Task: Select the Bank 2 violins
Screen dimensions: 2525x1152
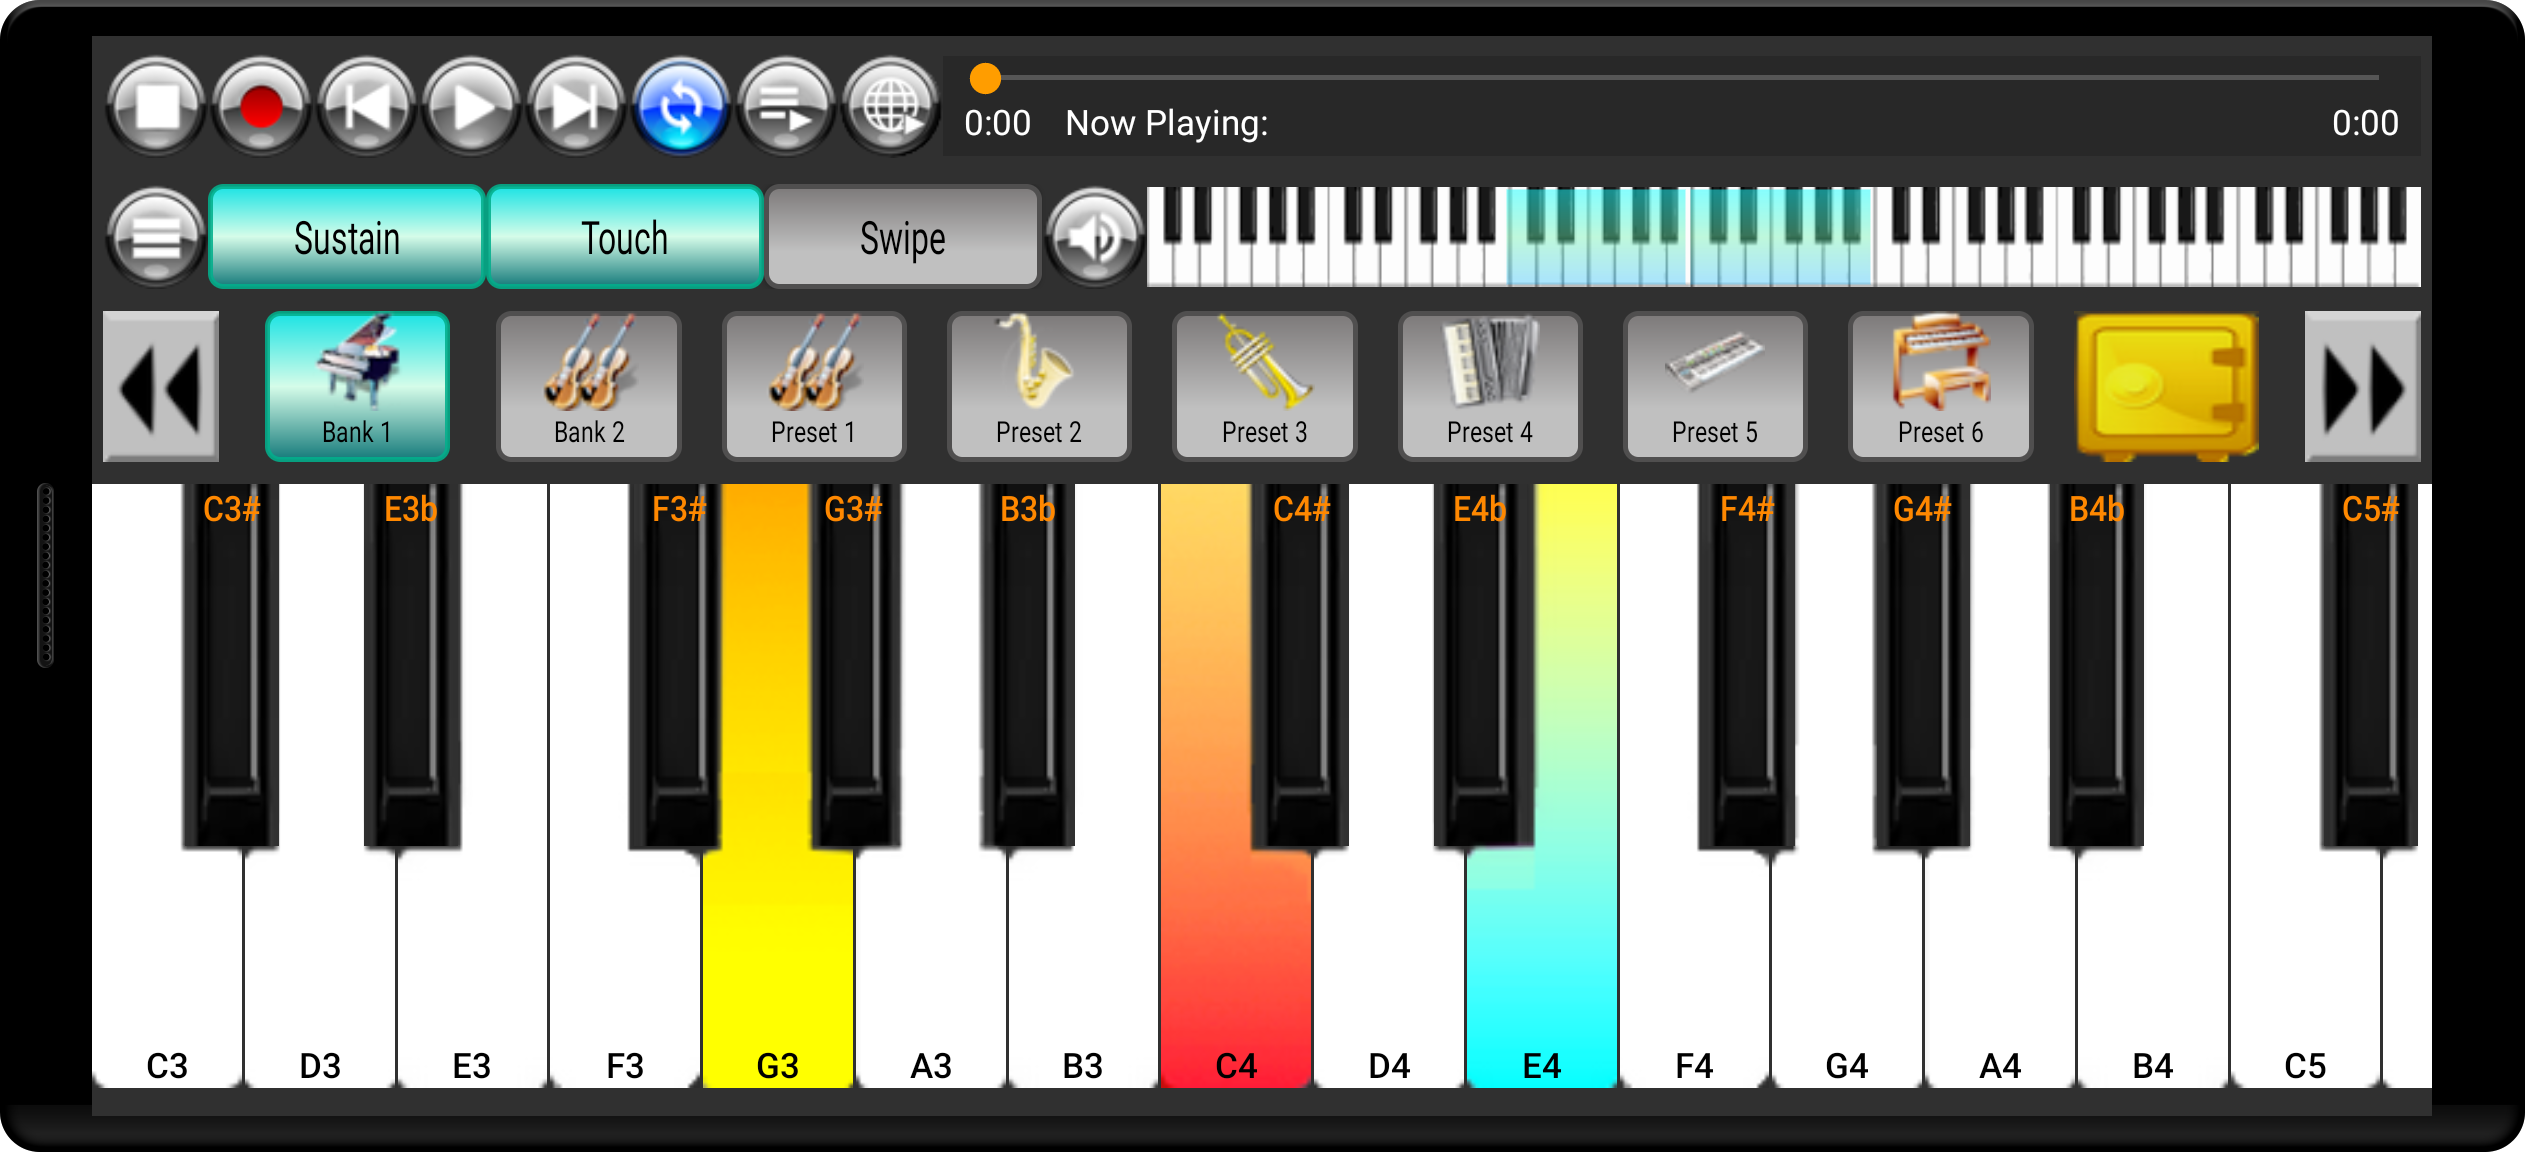Action: click(x=589, y=386)
